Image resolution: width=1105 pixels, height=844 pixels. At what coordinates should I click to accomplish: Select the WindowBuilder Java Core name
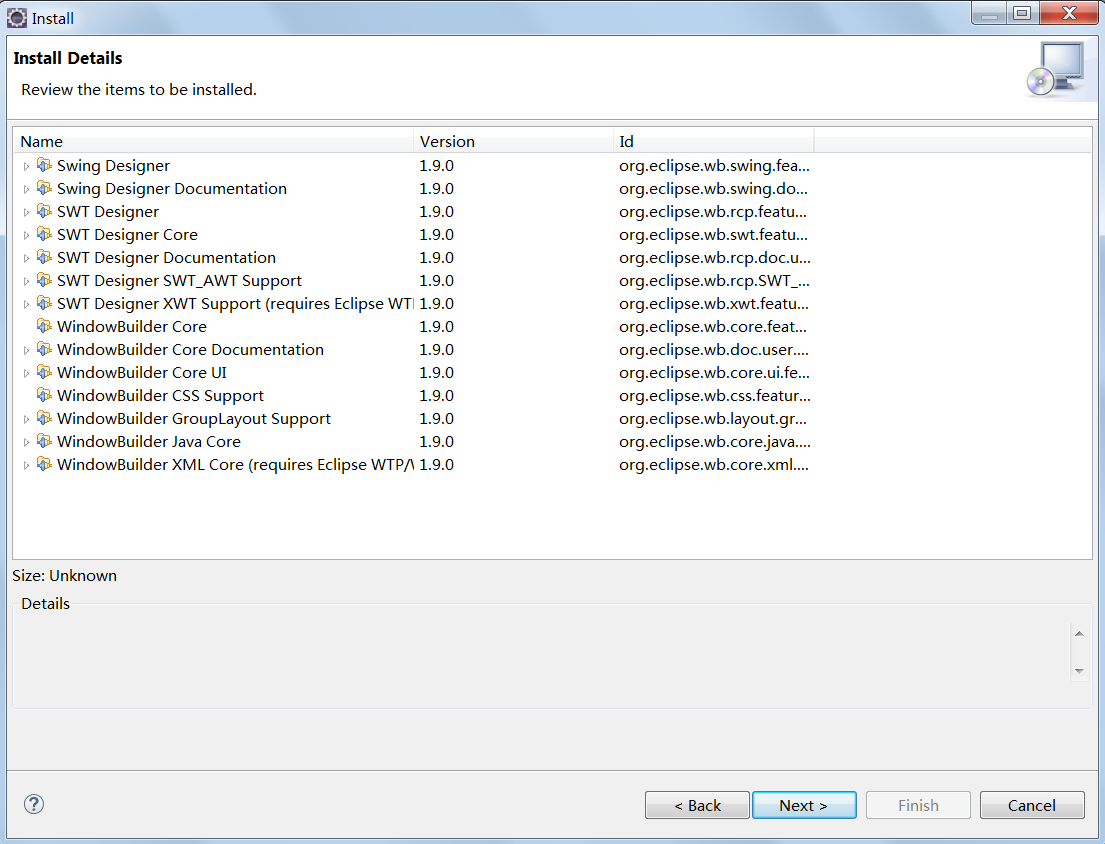point(149,442)
